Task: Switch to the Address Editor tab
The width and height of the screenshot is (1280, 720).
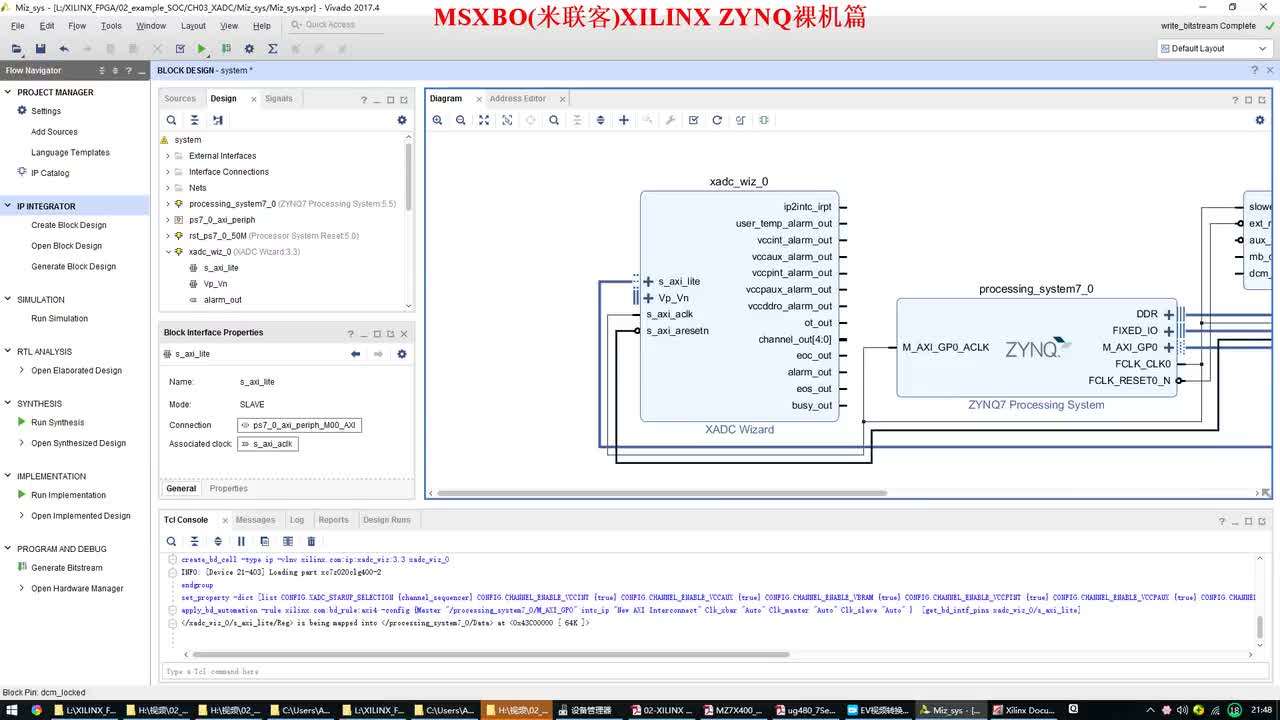Action: [517, 98]
